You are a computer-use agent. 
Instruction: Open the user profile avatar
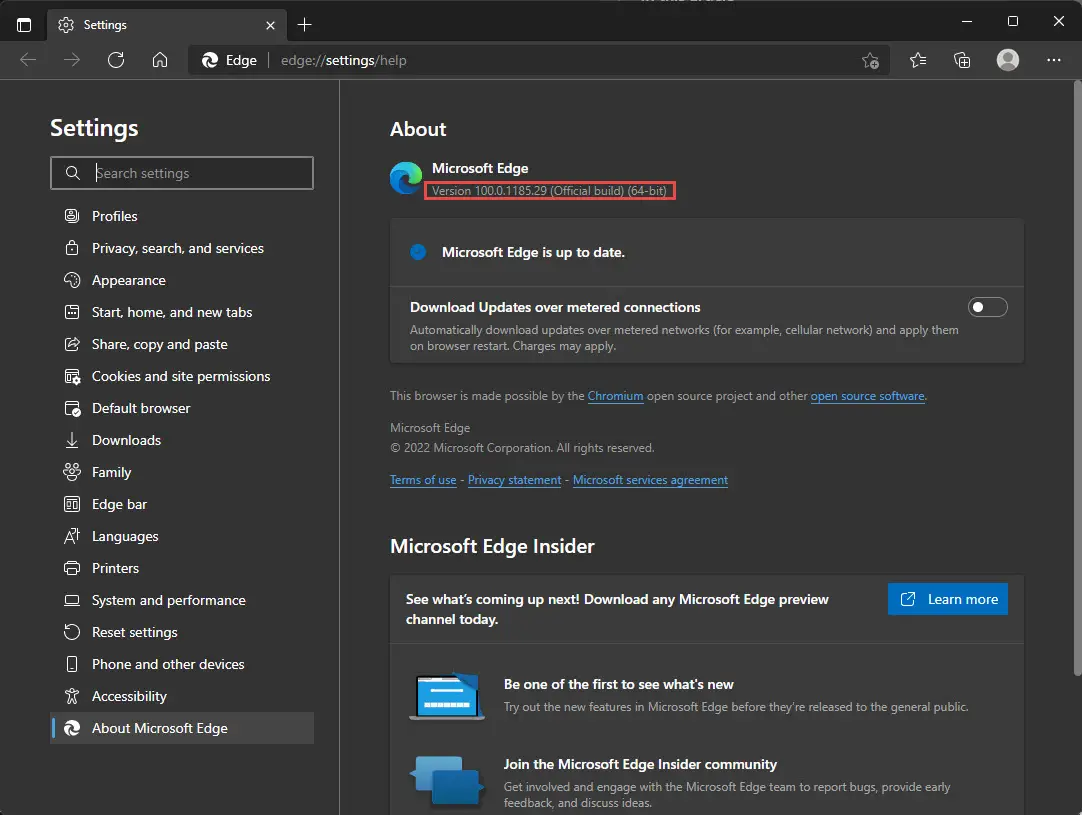[1007, 60]
